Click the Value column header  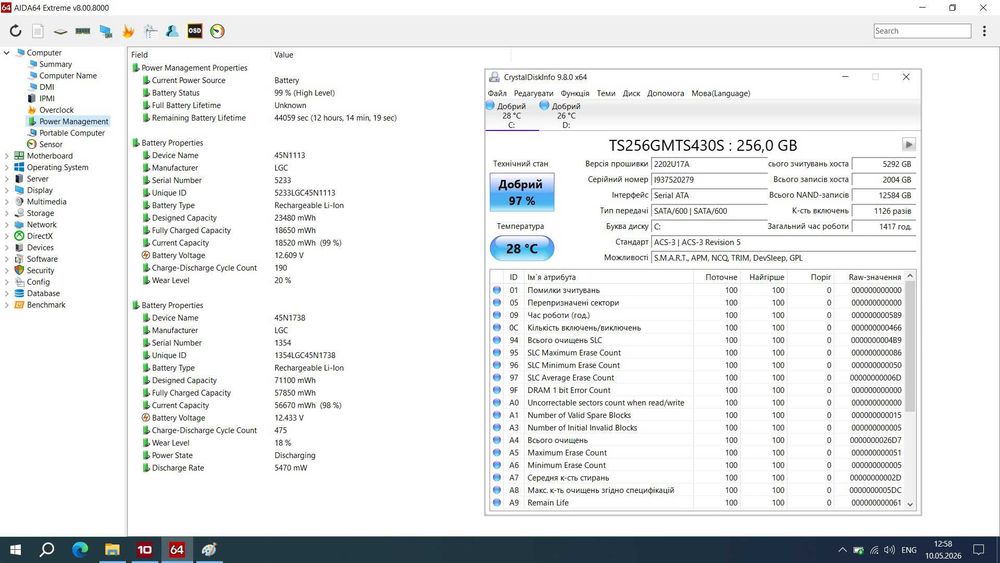[284, 55]
